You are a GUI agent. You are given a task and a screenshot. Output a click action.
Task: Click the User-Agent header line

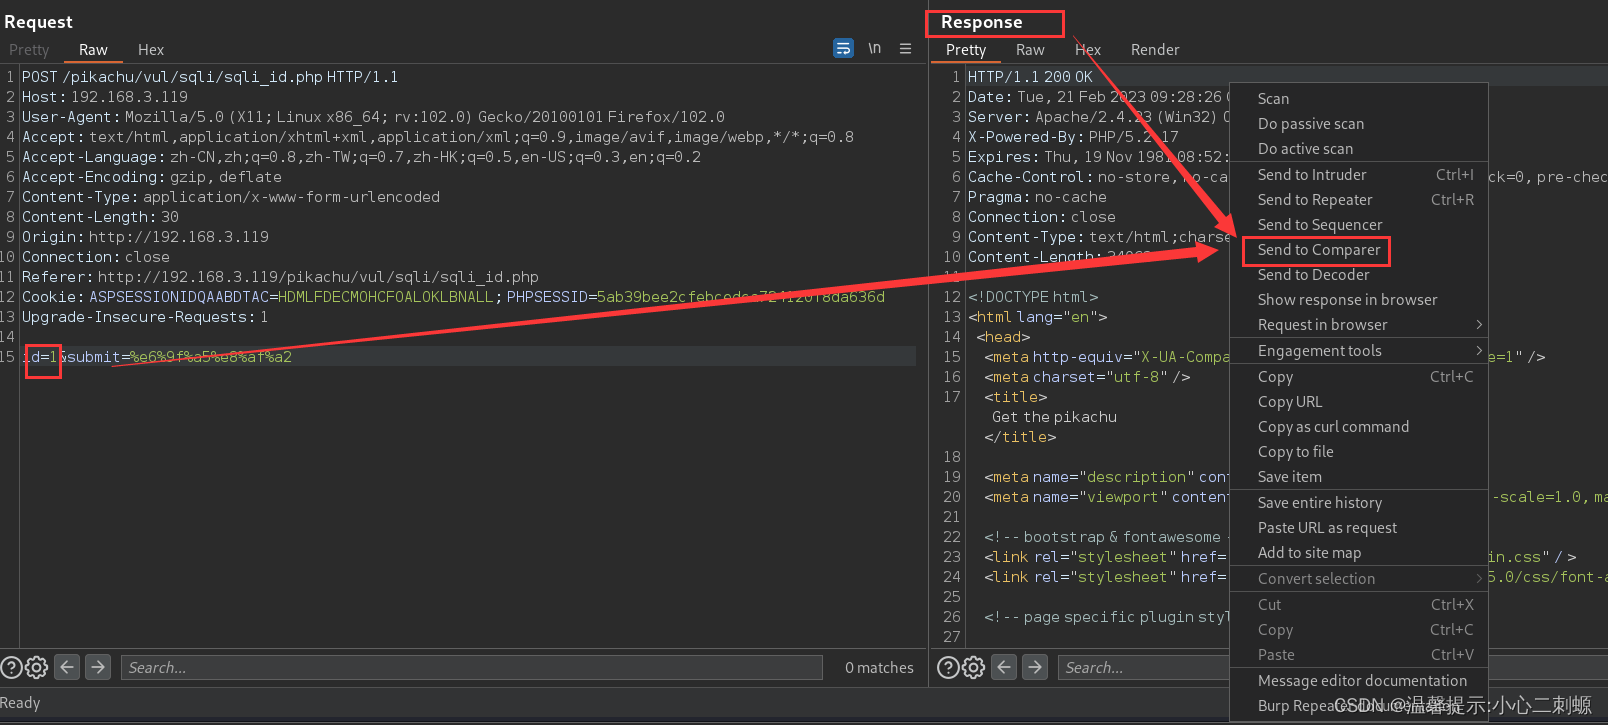373,117
